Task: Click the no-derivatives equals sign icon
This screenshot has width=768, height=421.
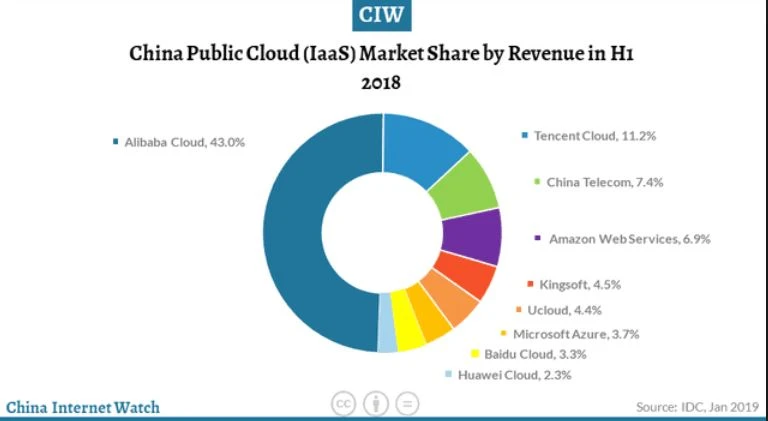Action: pyautogui.click(x=407, y=404)
